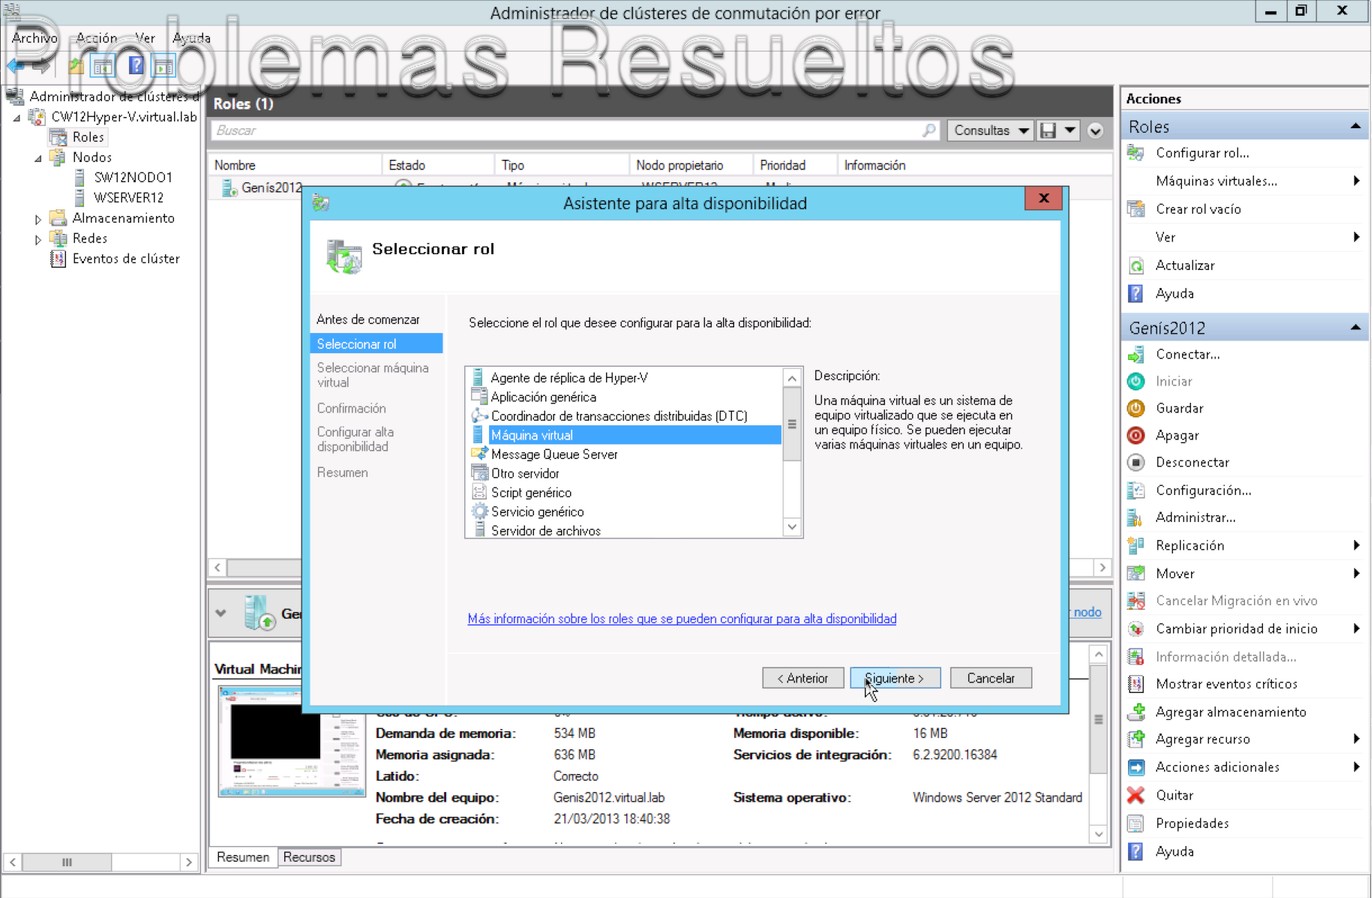Click the help question-mark toolbar icon
The image size is (1372, 898).
pyautogui.click(x=136, y=66)
